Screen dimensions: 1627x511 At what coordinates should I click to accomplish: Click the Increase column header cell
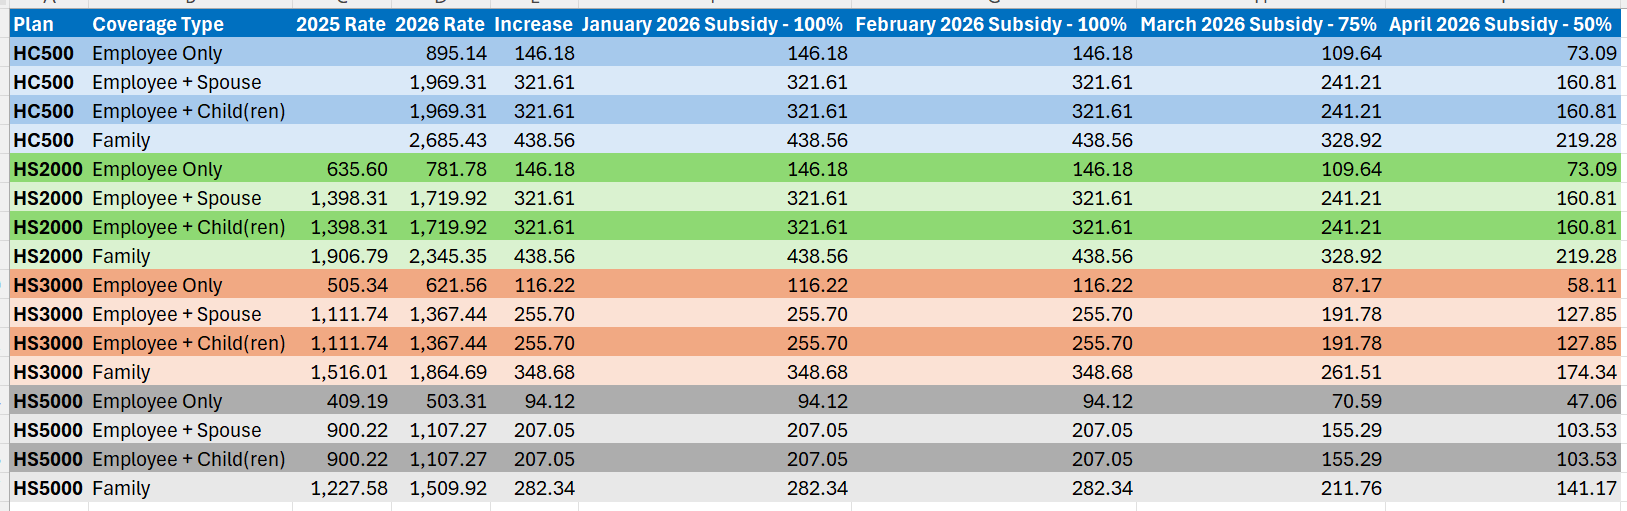pos(534,24)
